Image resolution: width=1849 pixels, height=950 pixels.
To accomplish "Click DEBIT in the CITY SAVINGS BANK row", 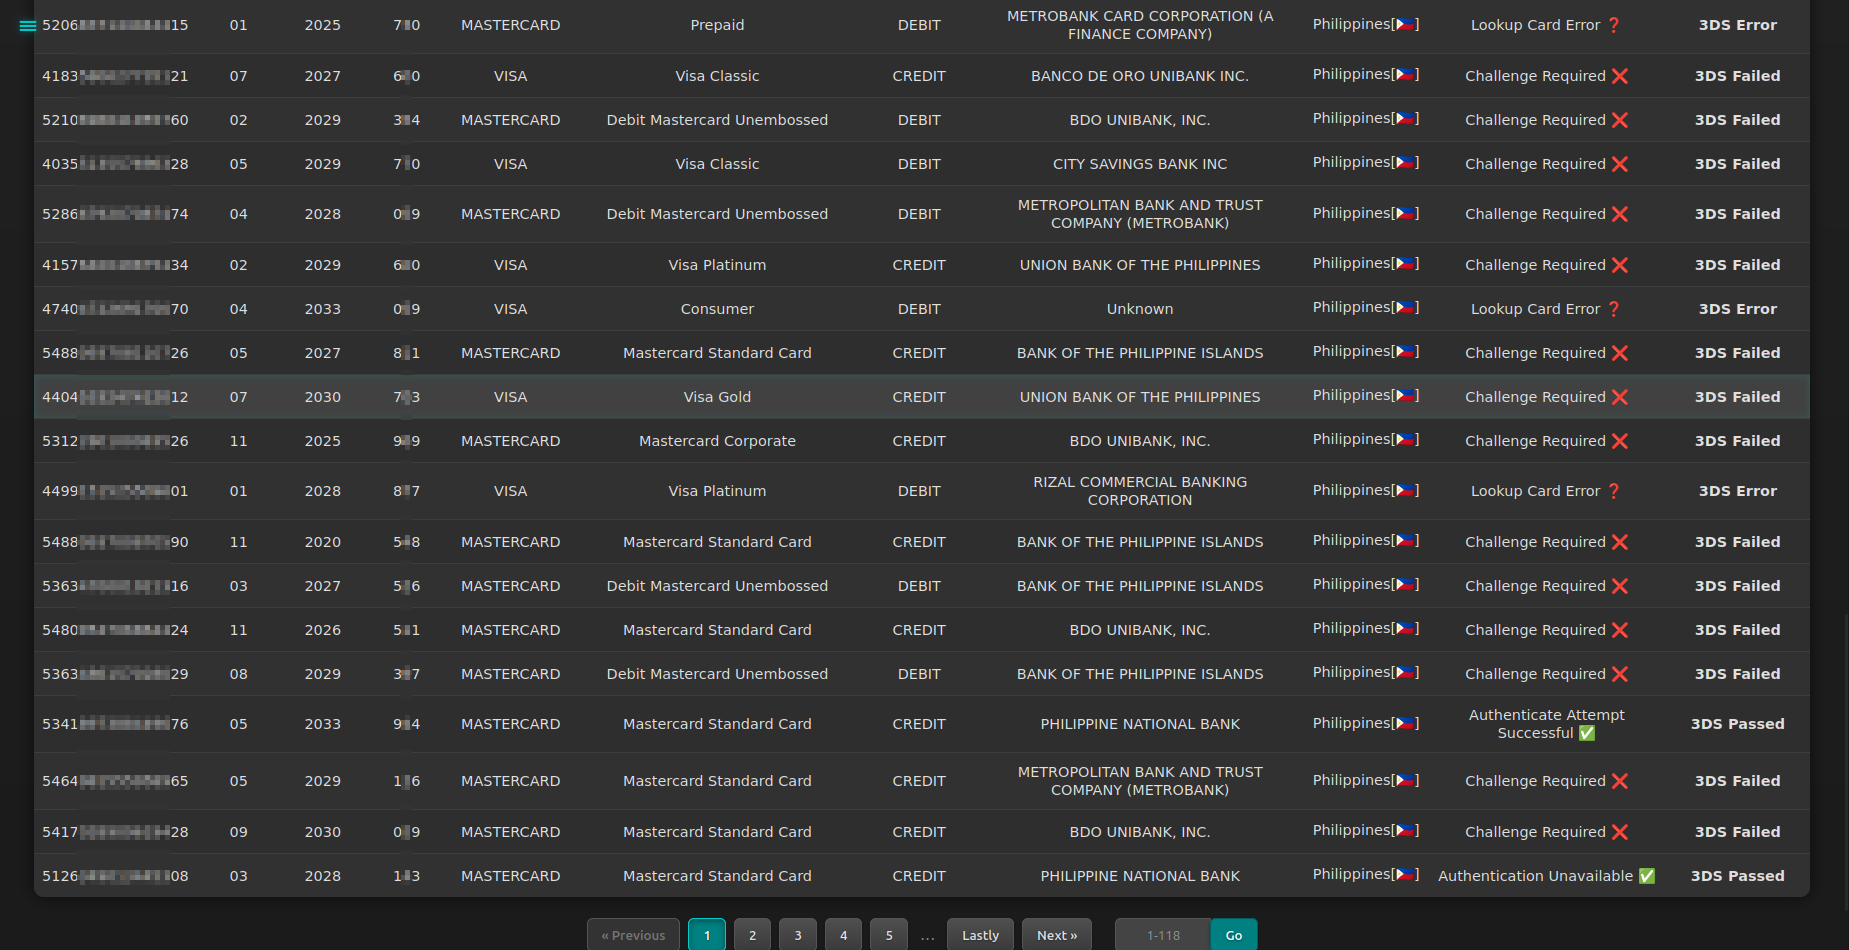I will [919, 164].
